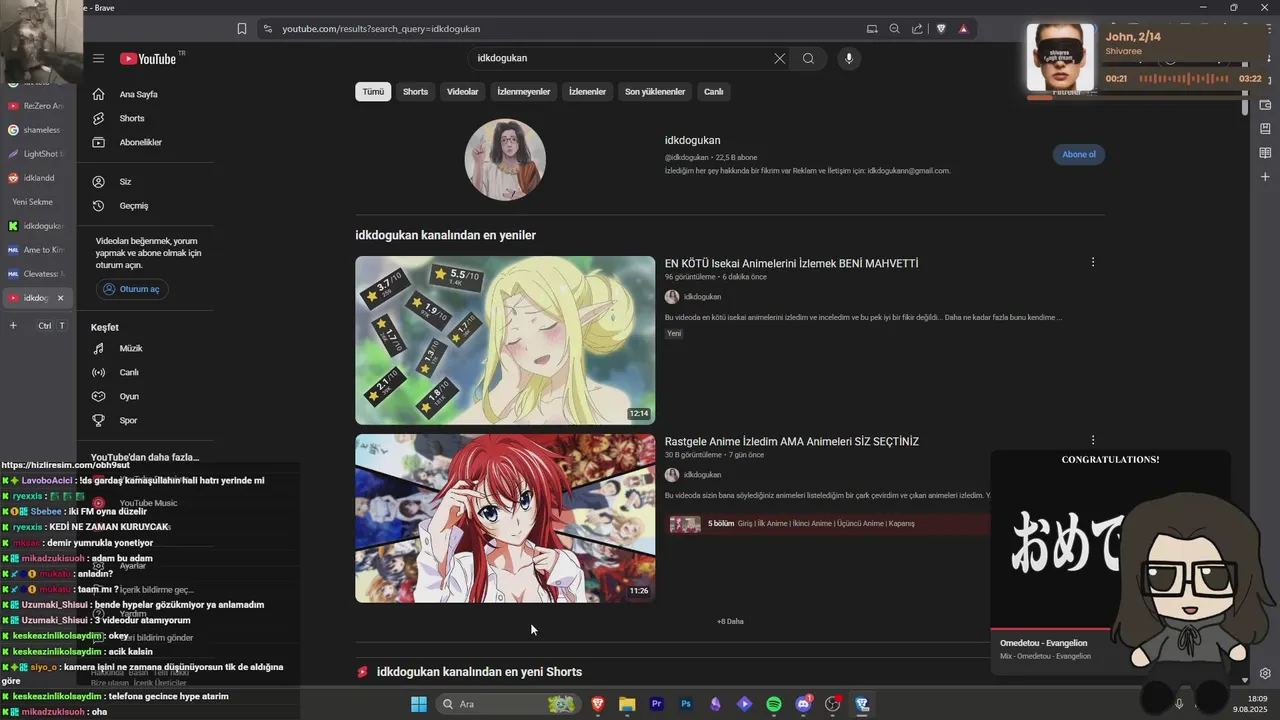Clear the idkdogukan search text with X
The width and height of the screenshot is (1280, 720).
click(x=780, y=58)
